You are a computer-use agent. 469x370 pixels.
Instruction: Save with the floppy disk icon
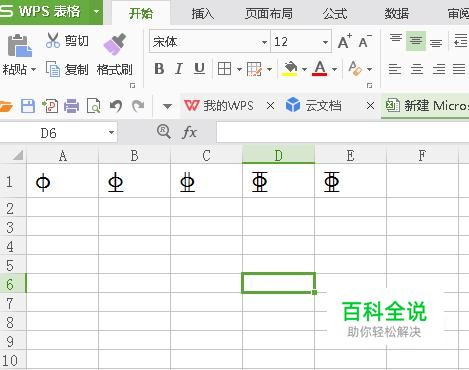28,106
